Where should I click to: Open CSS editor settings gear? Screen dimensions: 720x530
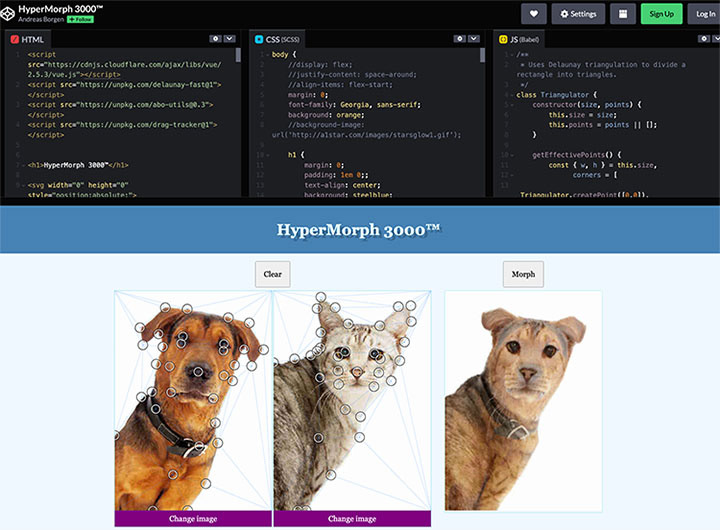click(x=460, y=39)
